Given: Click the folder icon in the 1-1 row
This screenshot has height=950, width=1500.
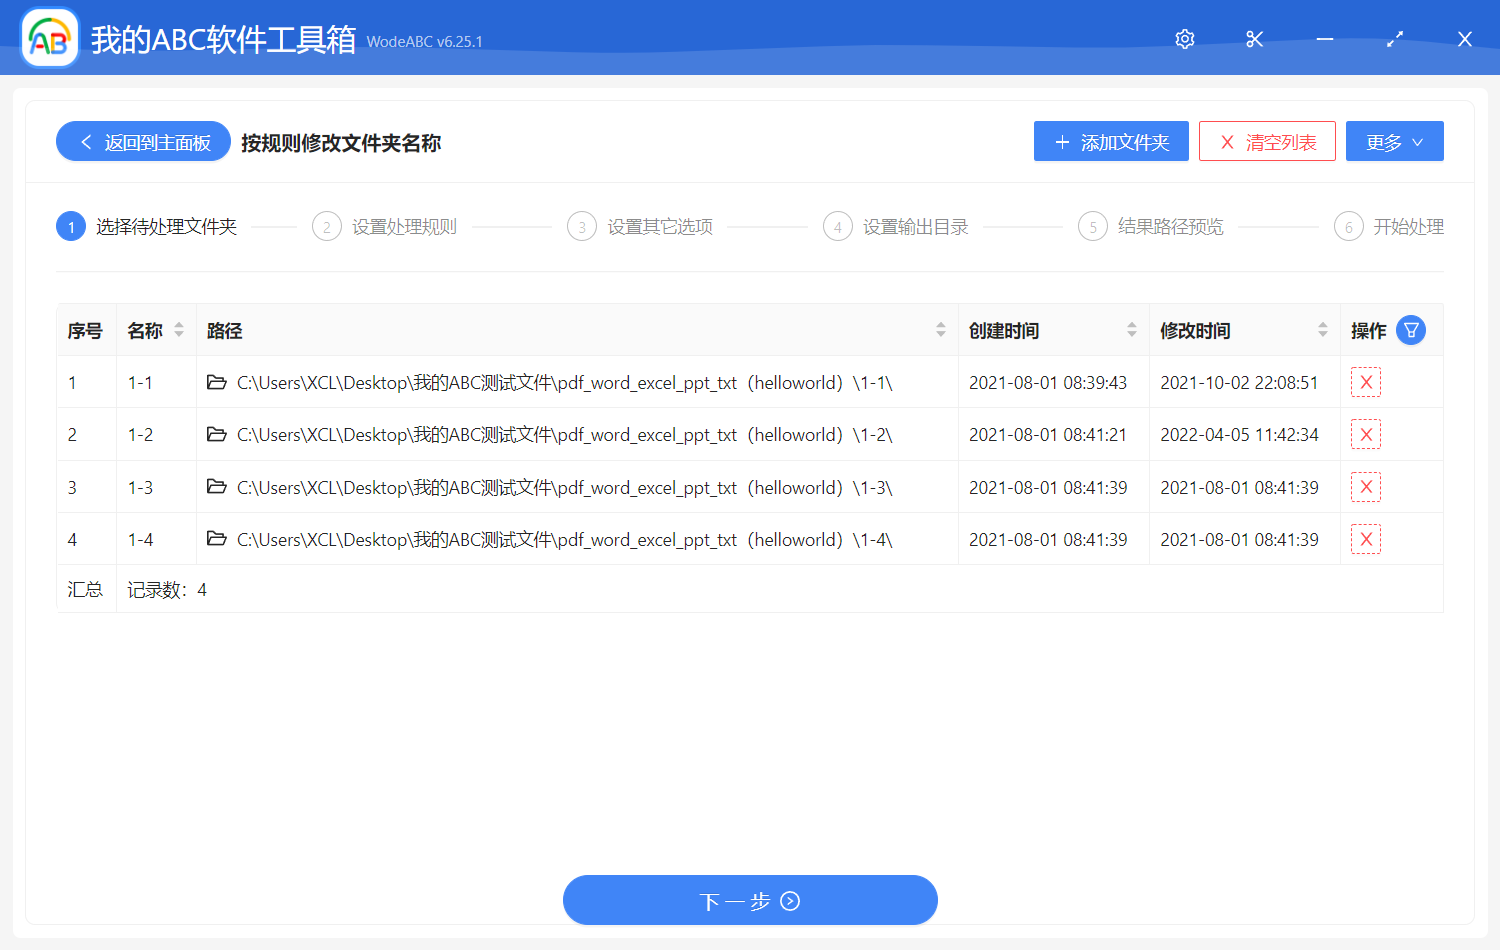Looking at the screenshot, I should click(217, 382).
